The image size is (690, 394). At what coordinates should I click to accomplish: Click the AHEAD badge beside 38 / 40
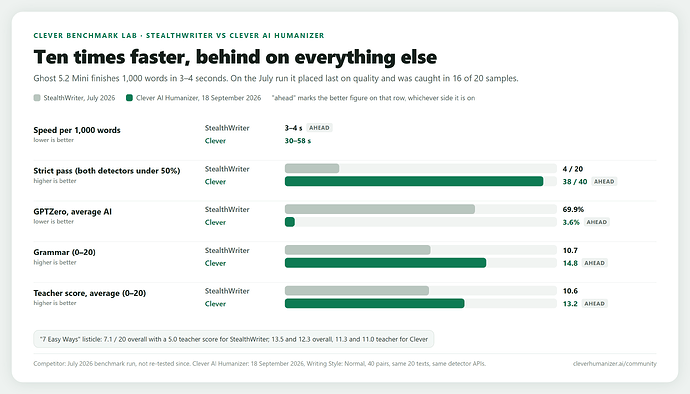pyautogui.click(x=604, y=181)
